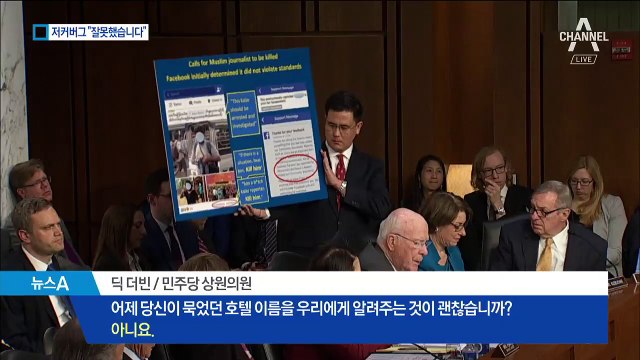640x360 pixels.
Task: Click the LIVE badge under the channel logo
Action: [x=583, y=60]
